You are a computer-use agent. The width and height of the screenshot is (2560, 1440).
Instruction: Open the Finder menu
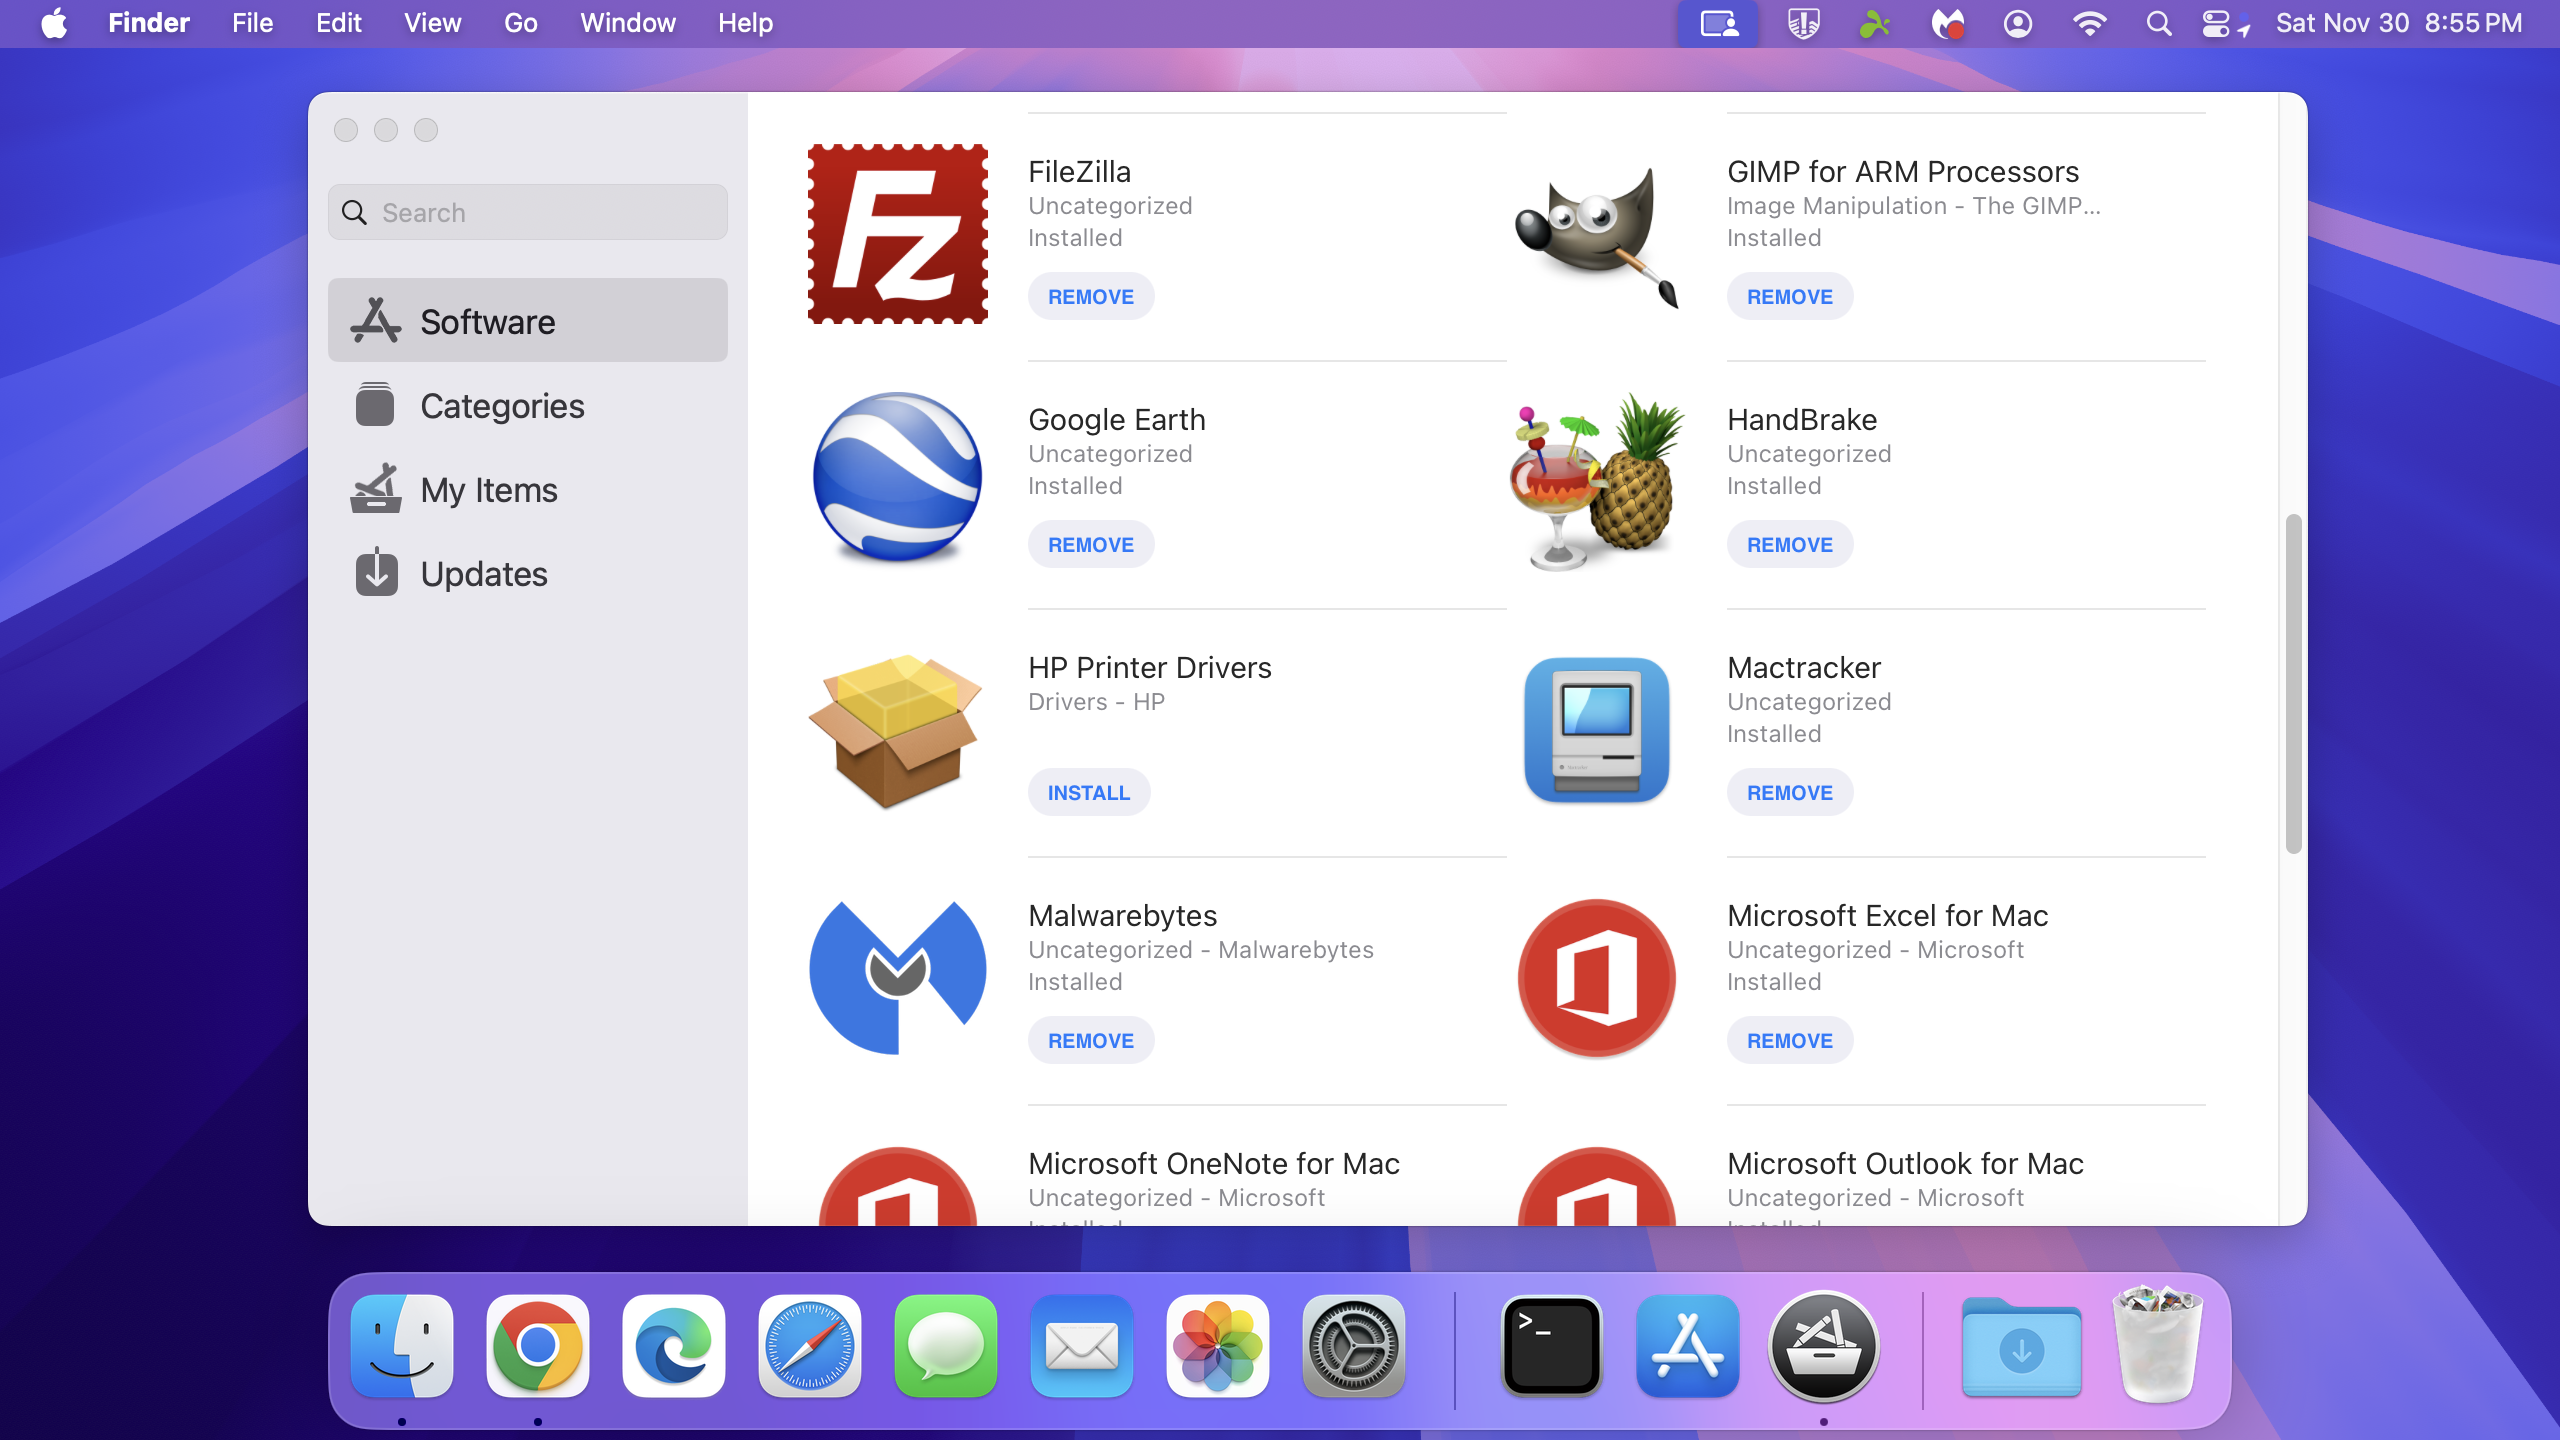pos(149,23)
